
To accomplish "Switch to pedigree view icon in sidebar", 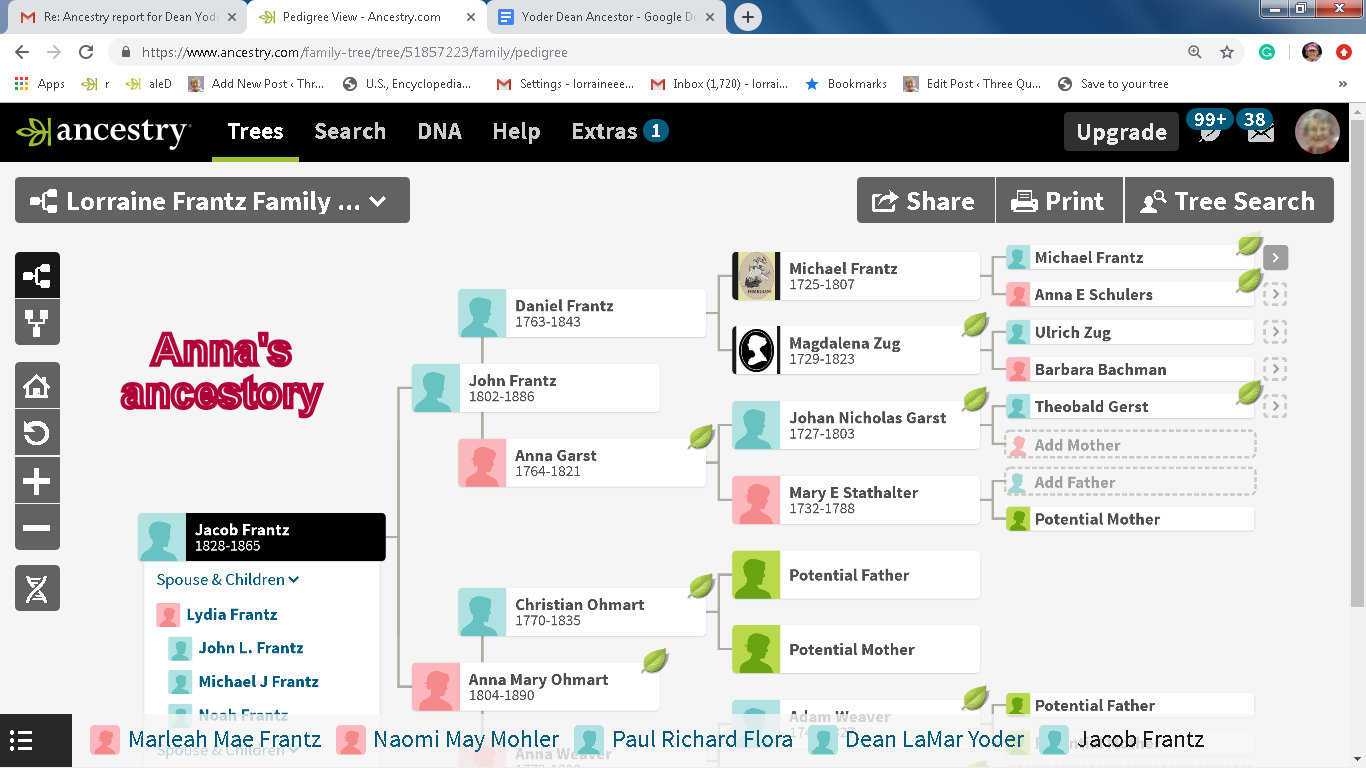I will click(37, 275).
